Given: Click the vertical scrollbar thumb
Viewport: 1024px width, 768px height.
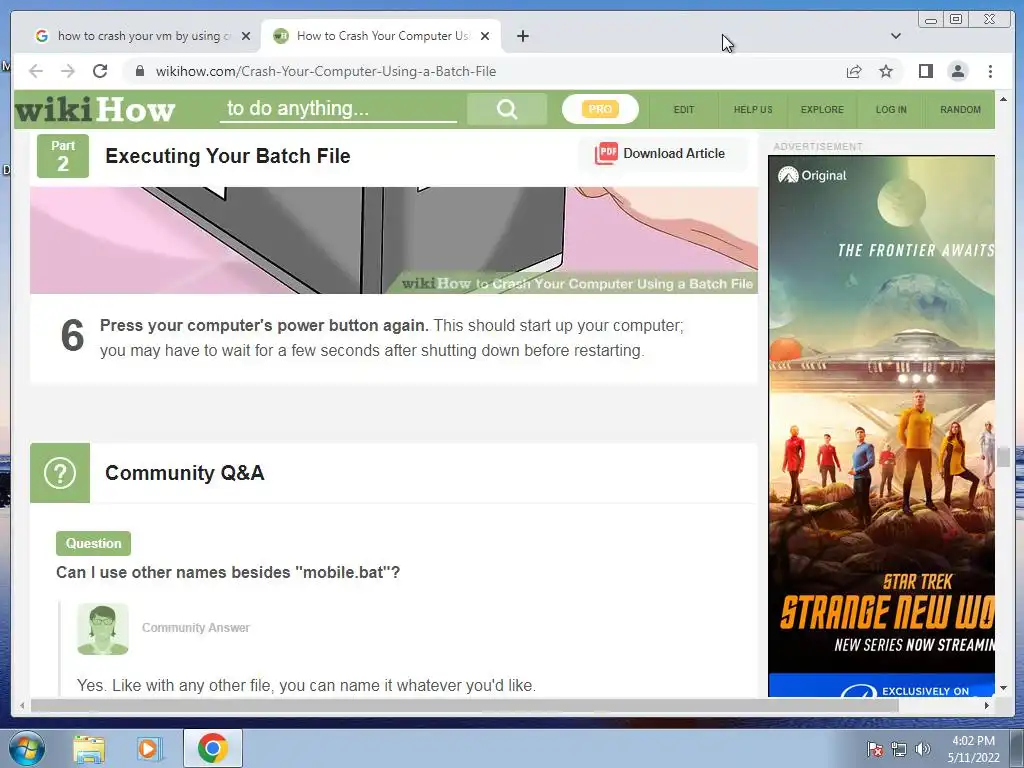Looking at the screenshot, I should tap(1004, 457).
